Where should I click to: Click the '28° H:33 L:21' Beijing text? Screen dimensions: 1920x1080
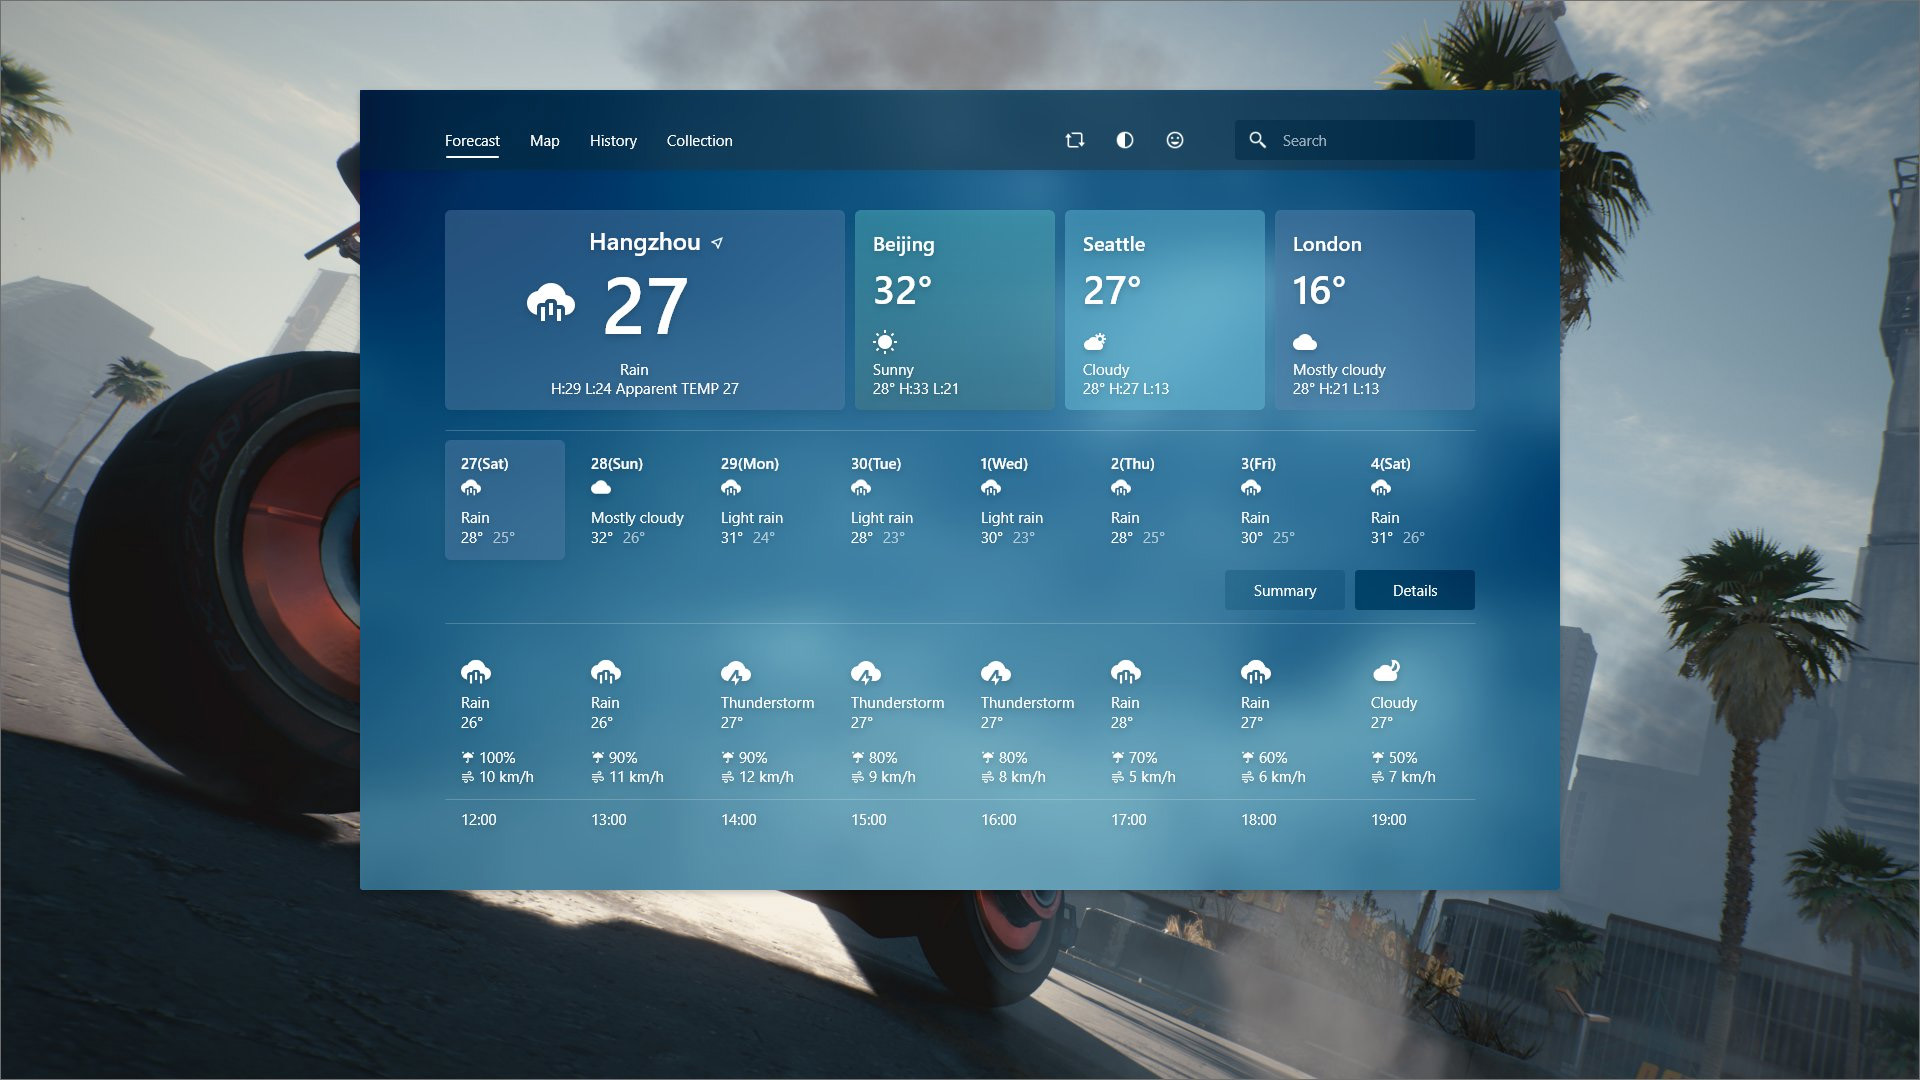point(915,389)
